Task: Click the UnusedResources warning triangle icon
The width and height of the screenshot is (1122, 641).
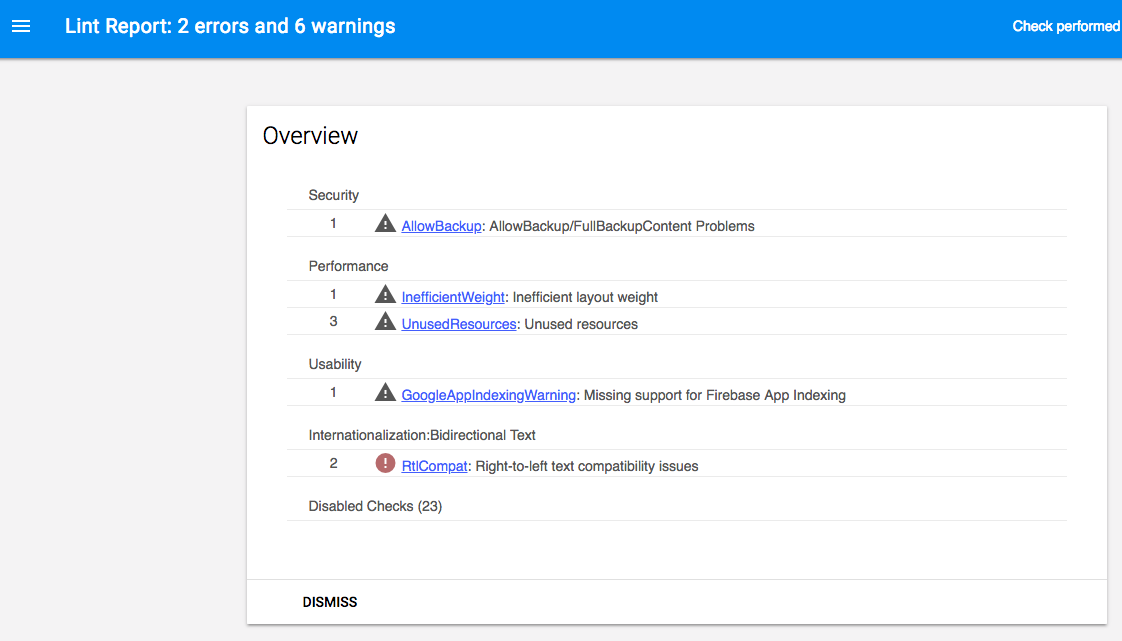Action: [x=385, y=321]
